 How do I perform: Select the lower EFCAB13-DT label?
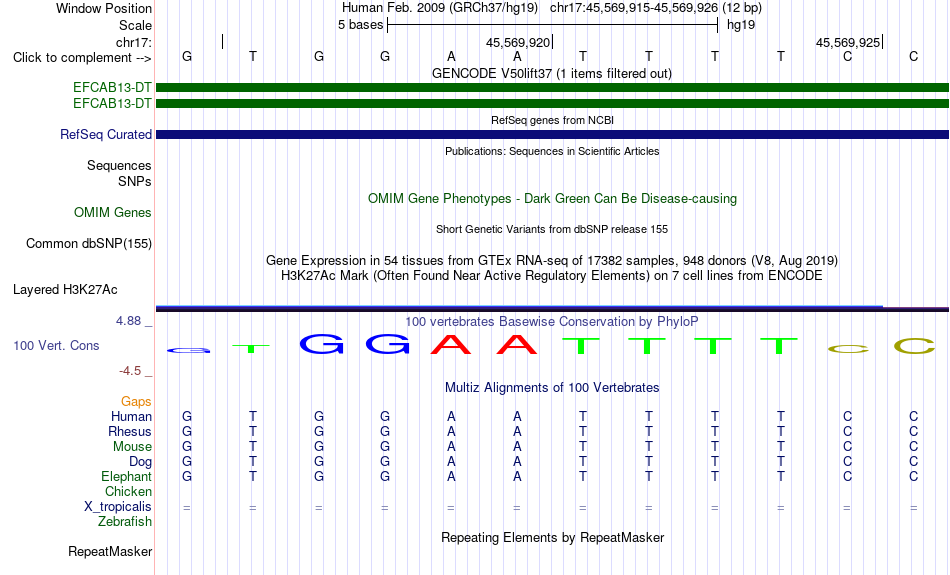point(112,104)
